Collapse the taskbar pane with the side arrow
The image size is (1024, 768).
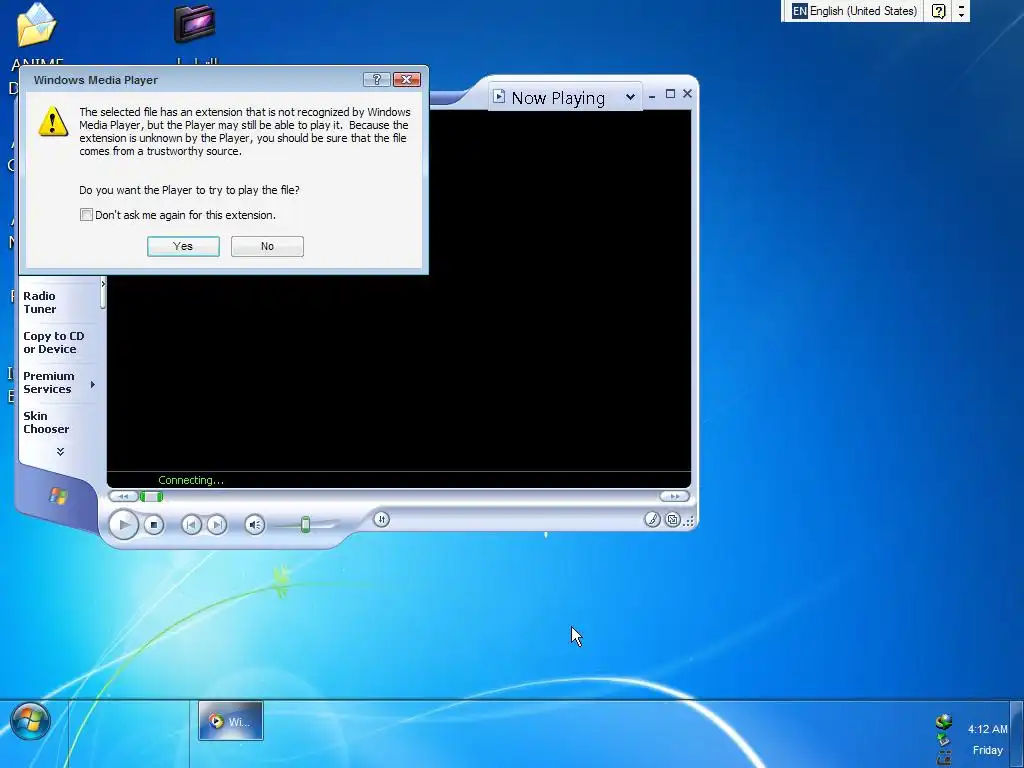click(103, 284)
